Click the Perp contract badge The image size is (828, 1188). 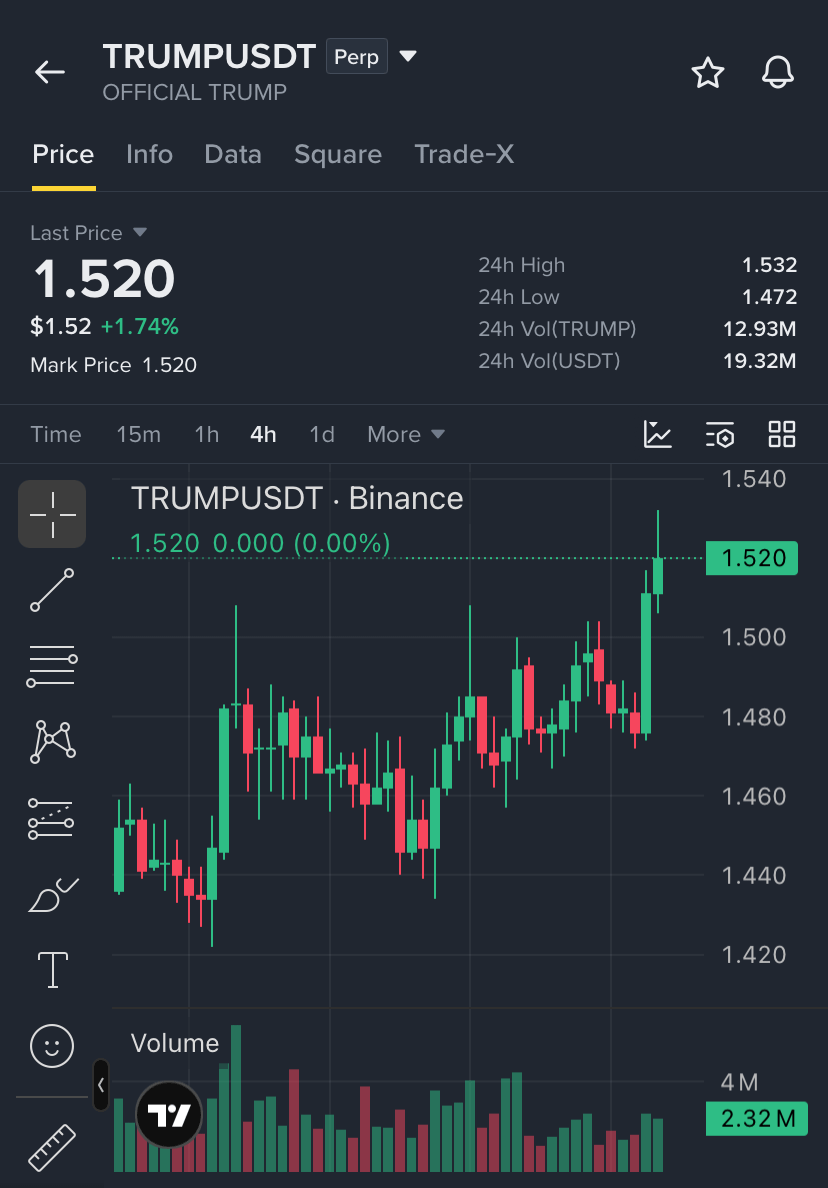click(x=357, y=56)
